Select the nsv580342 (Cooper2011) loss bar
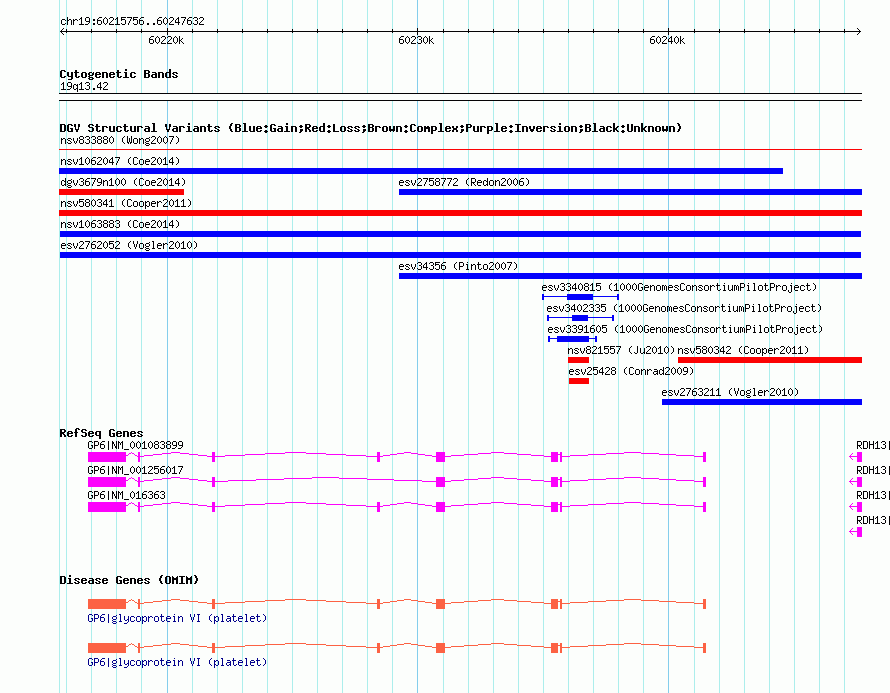 click(770, 360)
